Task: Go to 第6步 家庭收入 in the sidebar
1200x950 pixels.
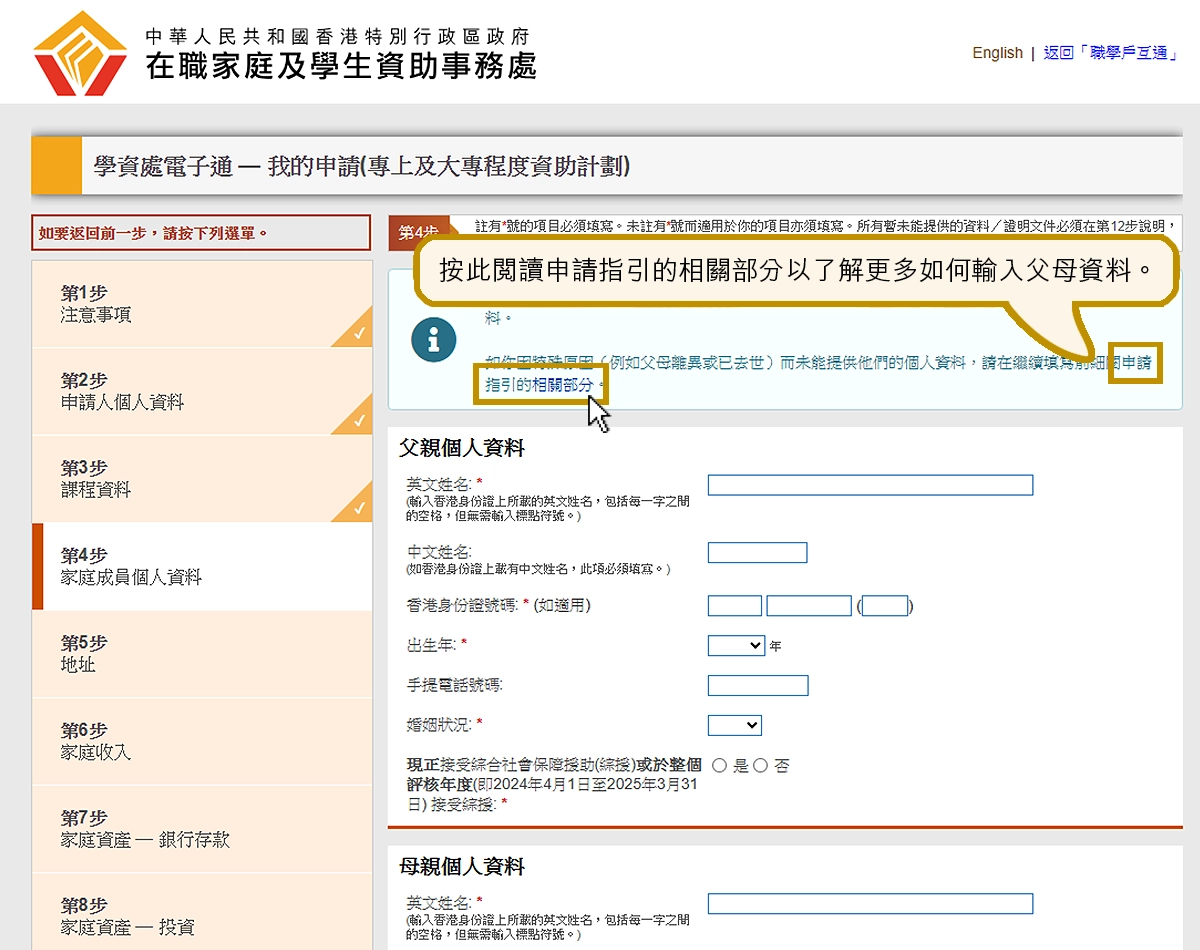Action: (200, 741)
